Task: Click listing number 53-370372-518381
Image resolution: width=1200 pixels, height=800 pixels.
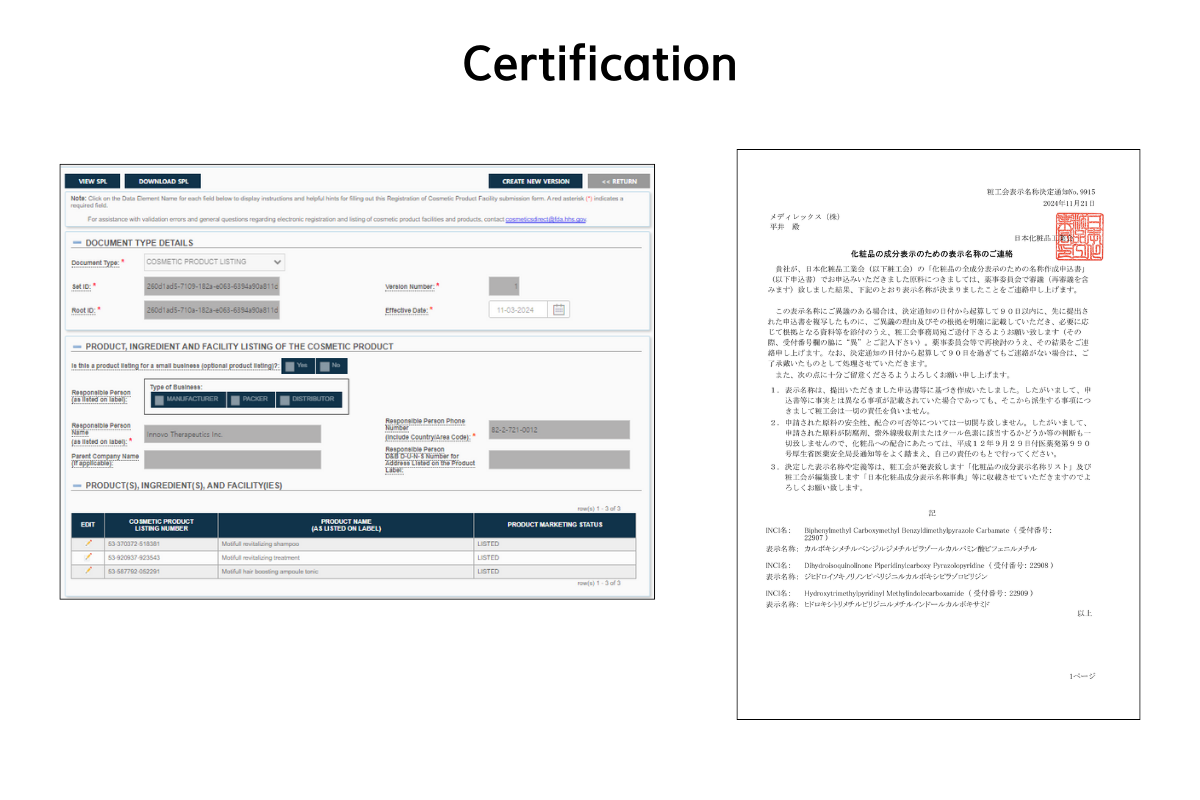Action: coord(135,543)
